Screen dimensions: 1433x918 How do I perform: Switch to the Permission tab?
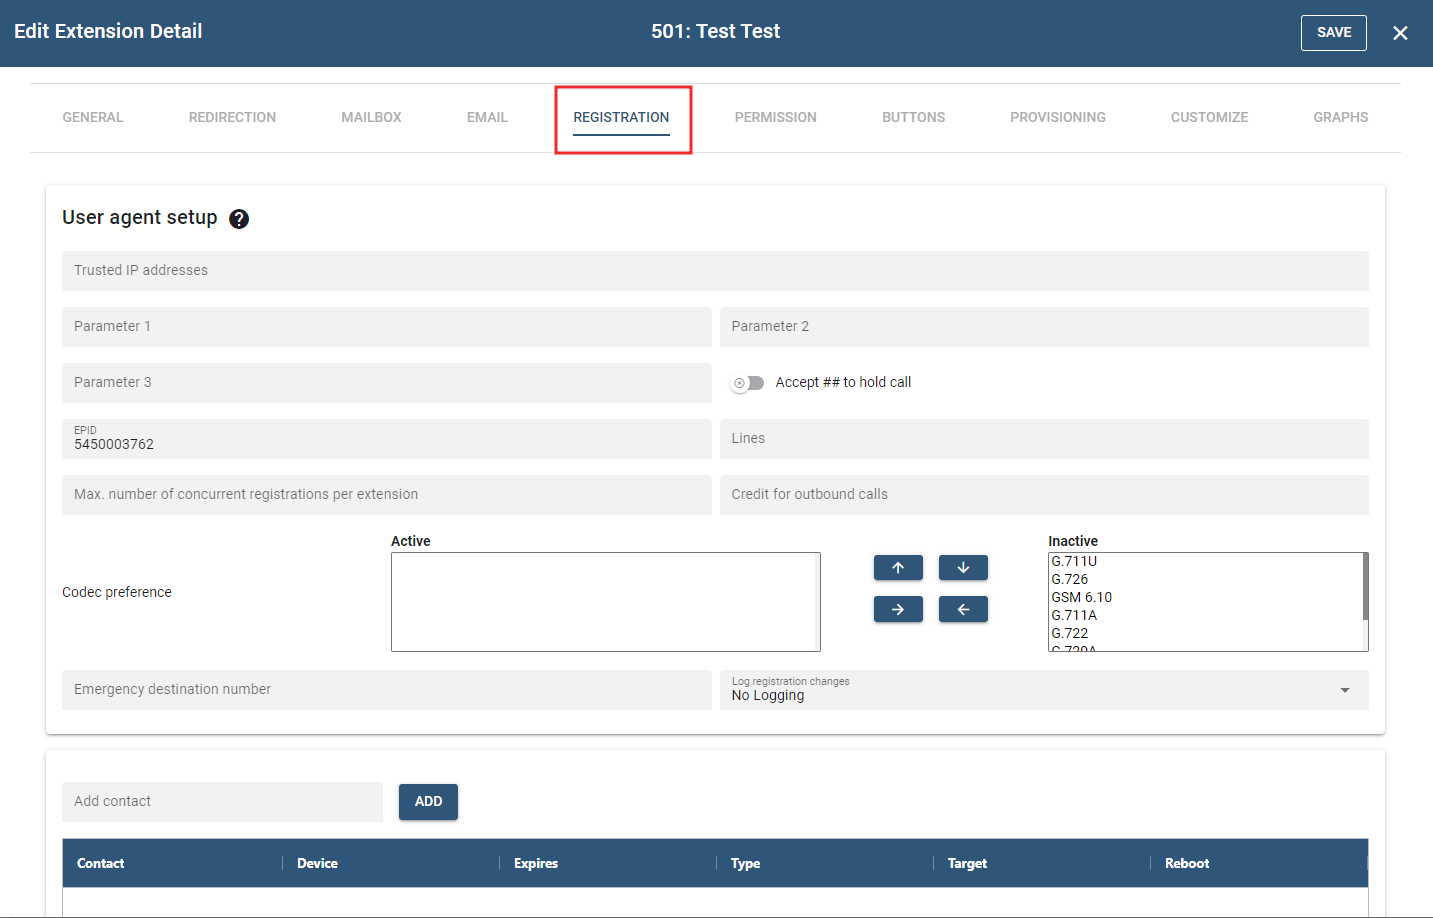(x=775, y=117)
